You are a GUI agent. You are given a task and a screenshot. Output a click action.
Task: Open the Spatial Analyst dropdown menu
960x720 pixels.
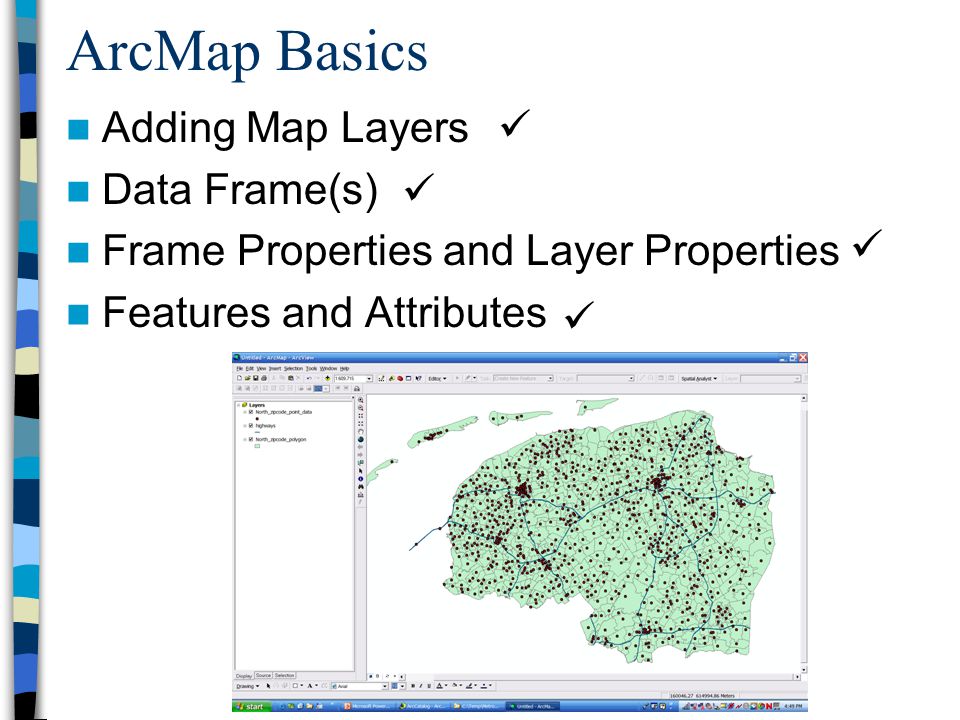tap(699, 379)
